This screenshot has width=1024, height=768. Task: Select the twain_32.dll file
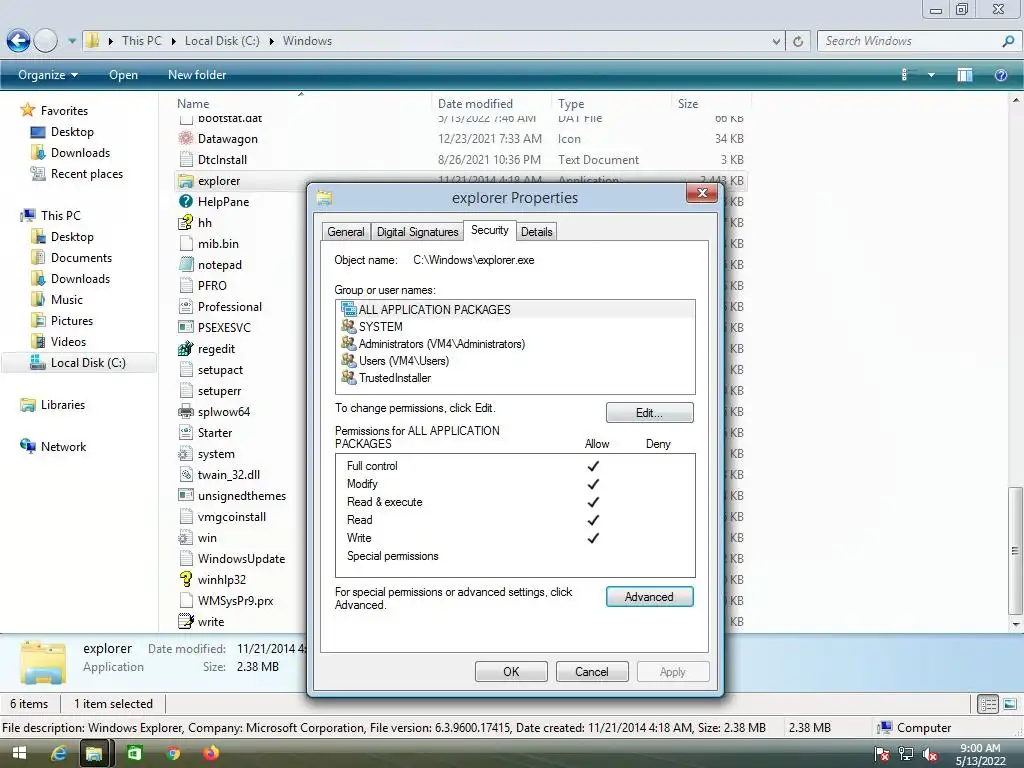click(229, 475)
